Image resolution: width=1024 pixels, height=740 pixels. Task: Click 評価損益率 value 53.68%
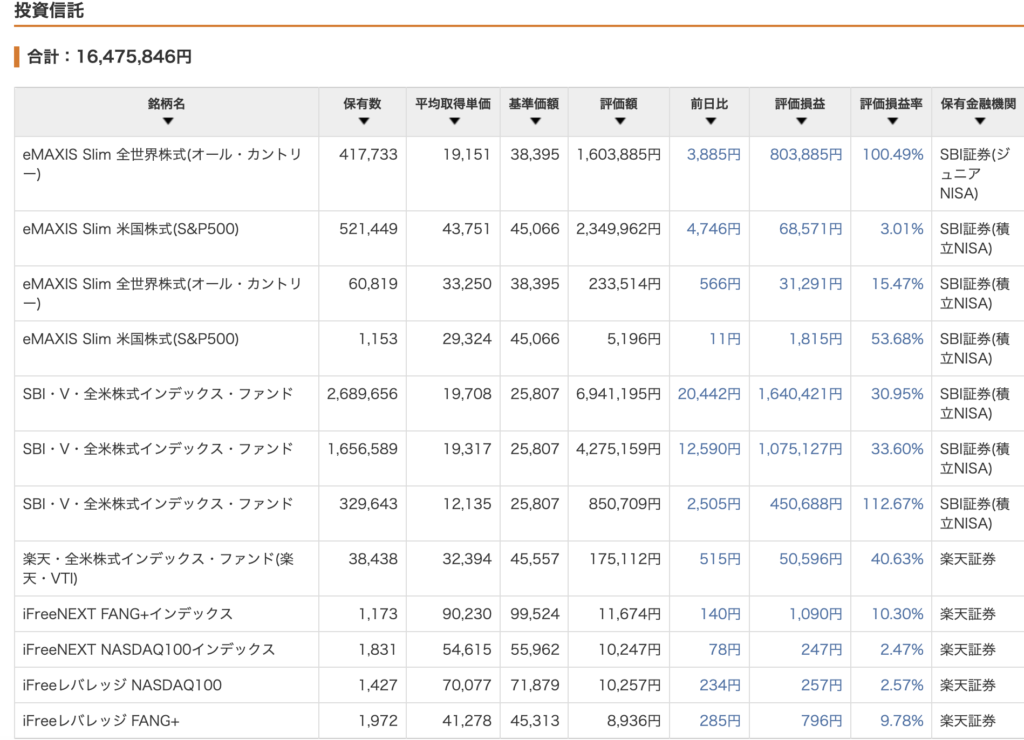click(x=897, y=339)
